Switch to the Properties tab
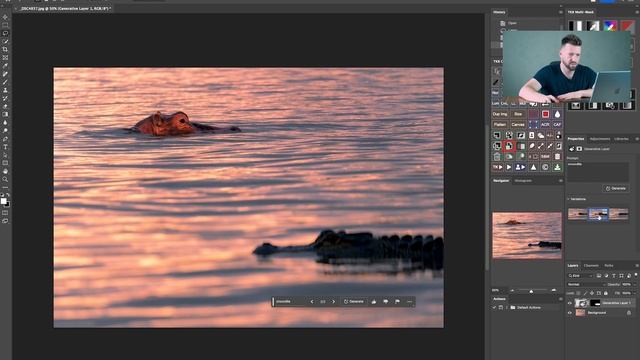The height and width of the screenshot is (360, 640). [576, 139]
